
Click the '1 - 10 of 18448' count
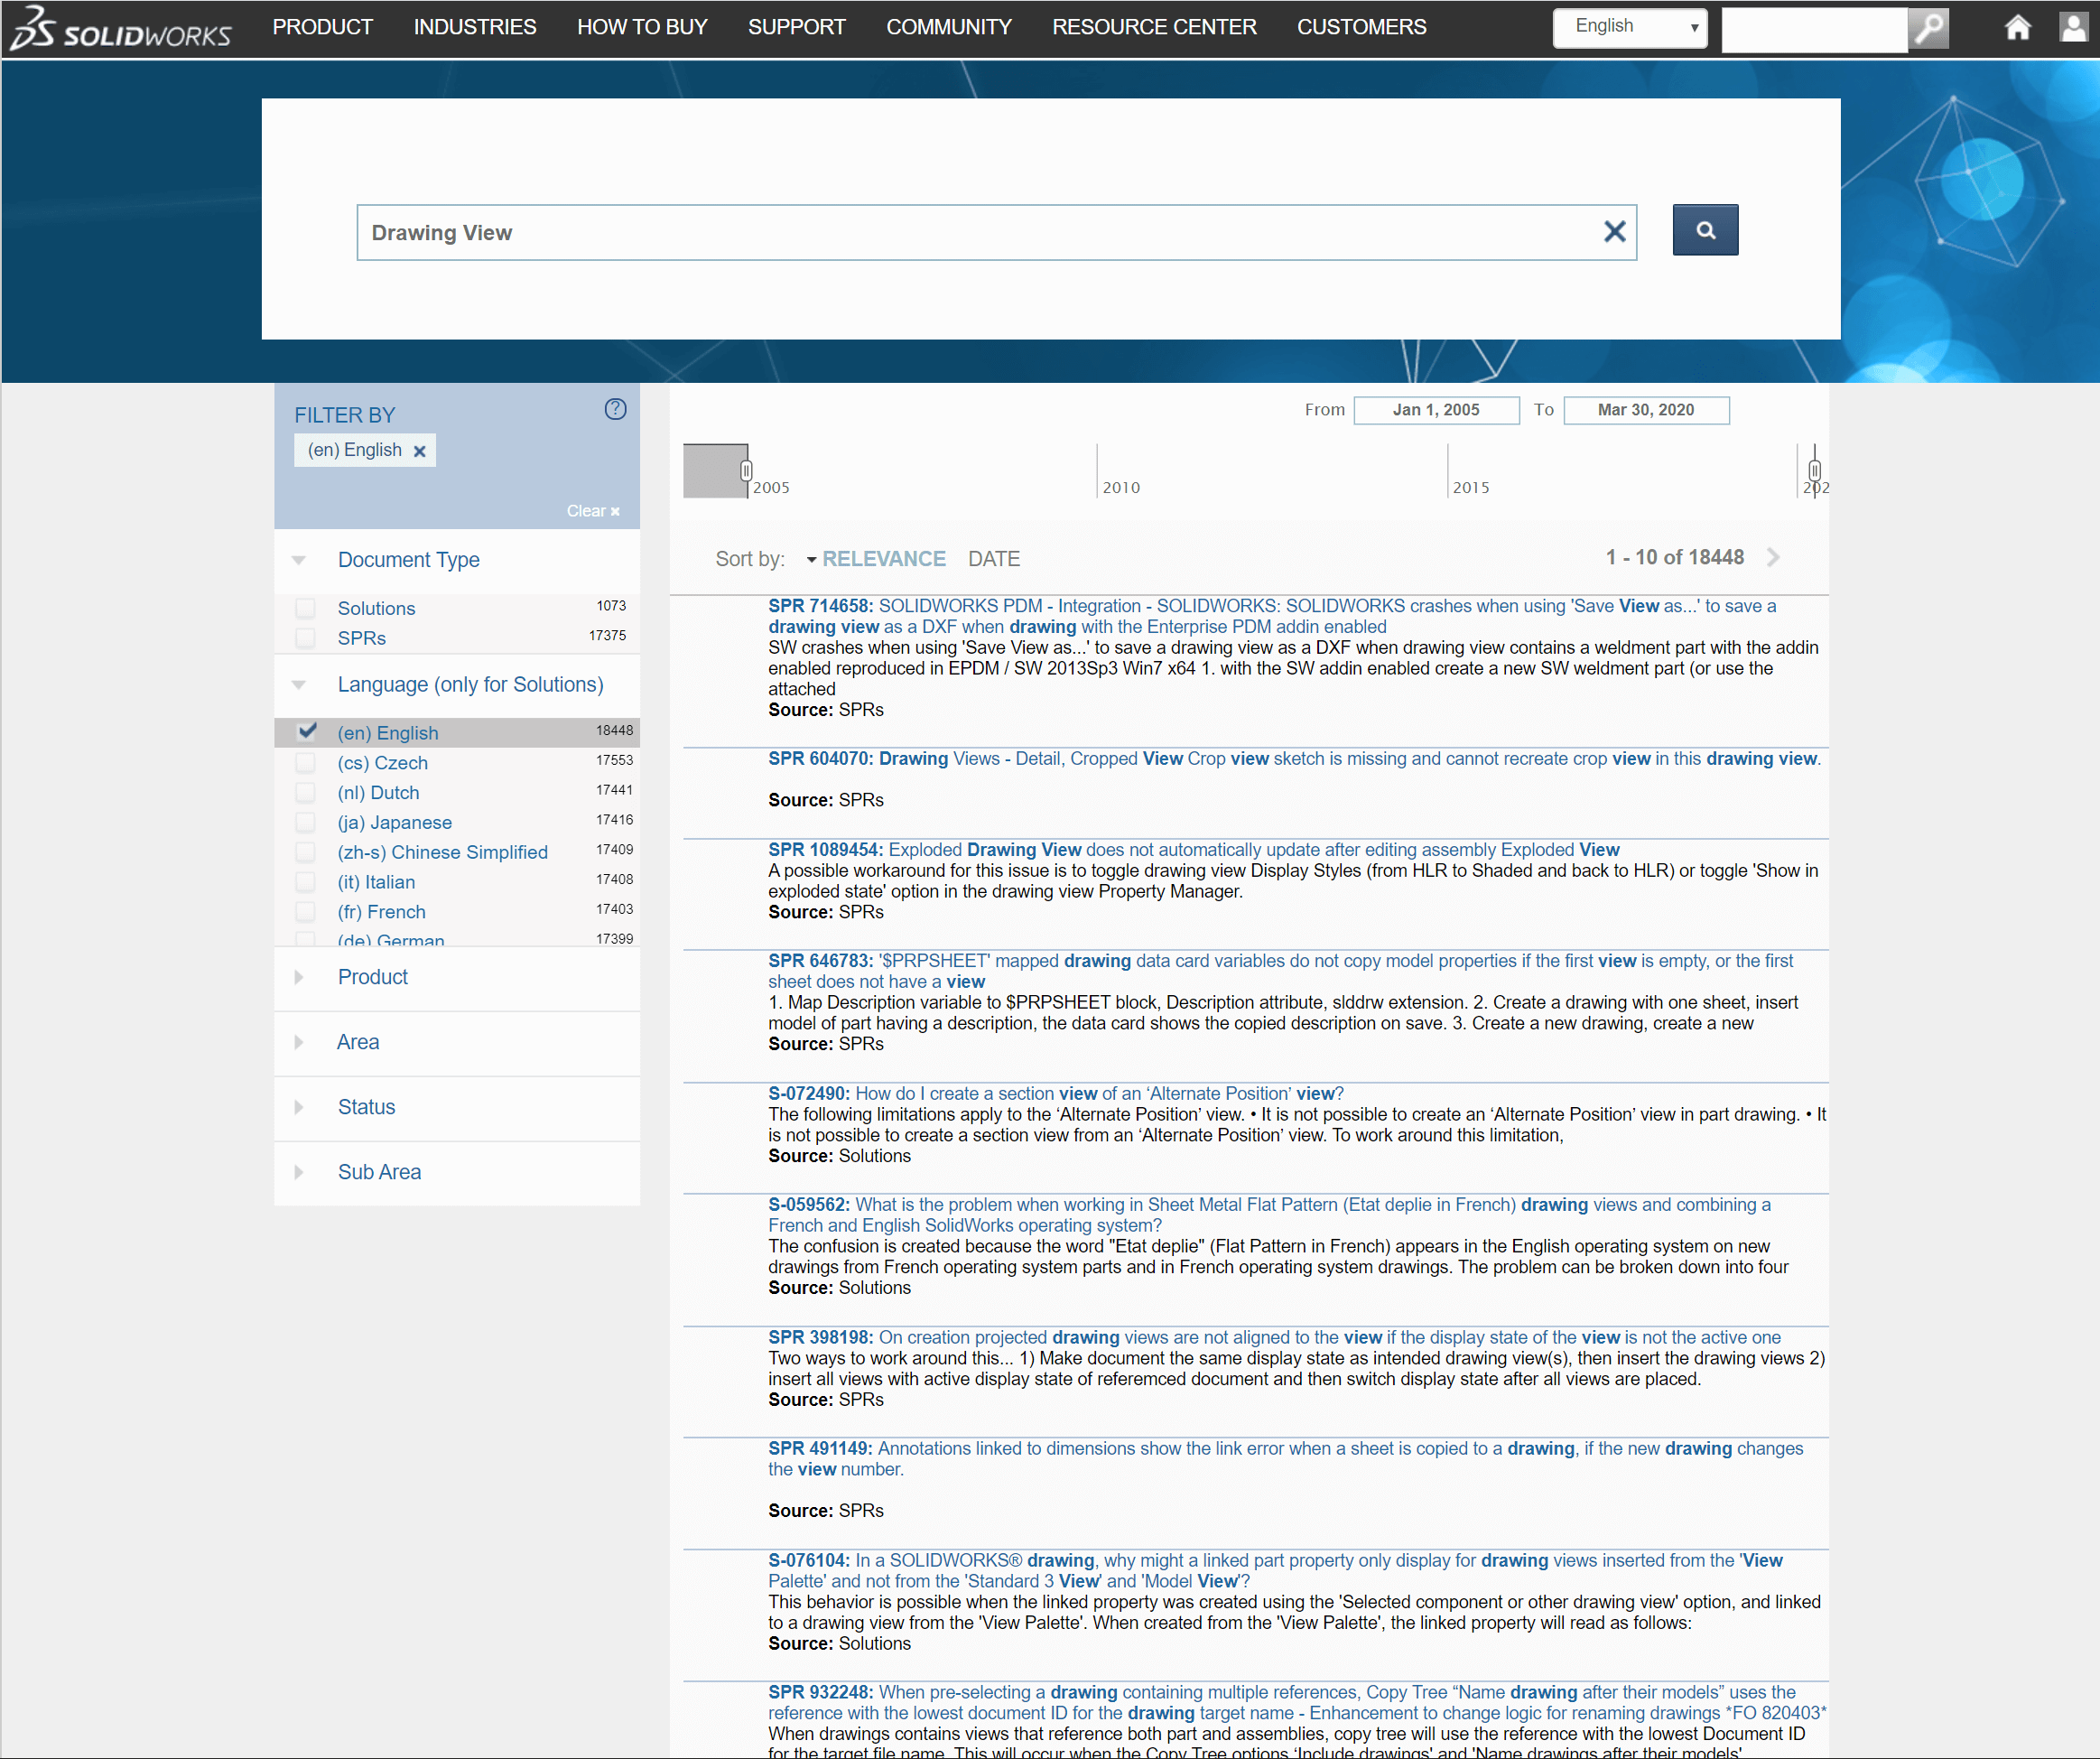click(1675, 557)
